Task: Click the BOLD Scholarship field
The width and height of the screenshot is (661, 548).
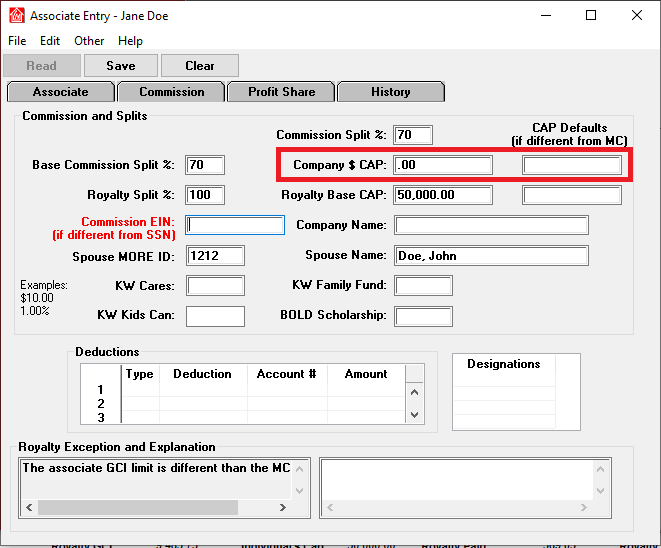Action: coord(423,316)
